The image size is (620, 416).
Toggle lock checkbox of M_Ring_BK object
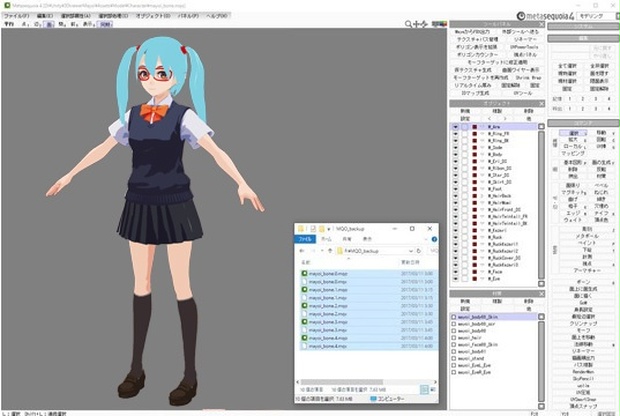point(465,140)
